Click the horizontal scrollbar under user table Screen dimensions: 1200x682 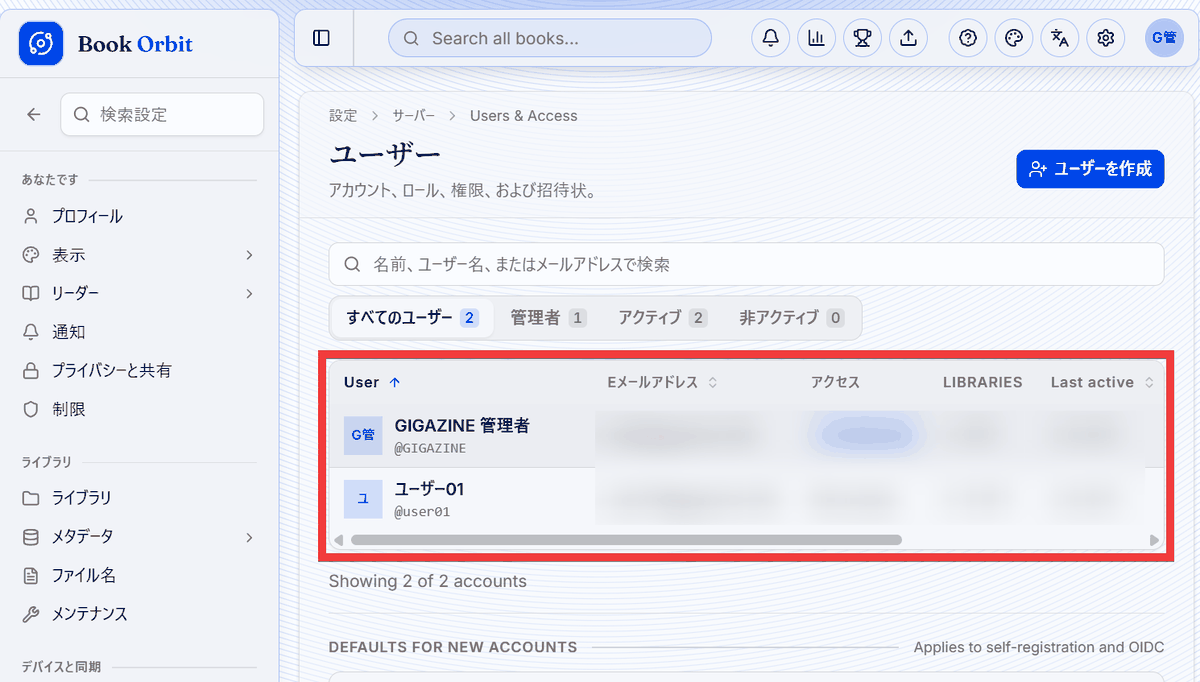(x=626, y=540)
